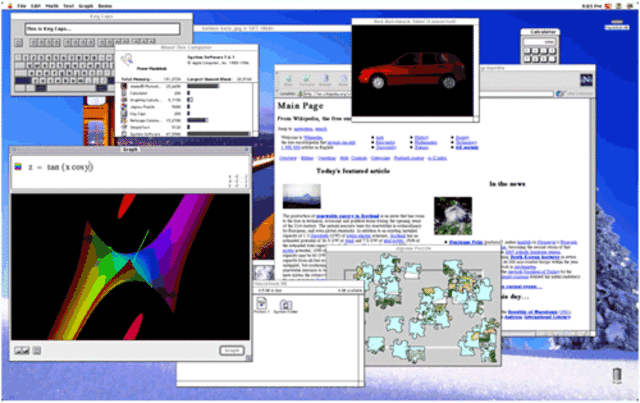
Task: Click the Netscape Communicator icon in memory list
Action: [x=124, y=120]
